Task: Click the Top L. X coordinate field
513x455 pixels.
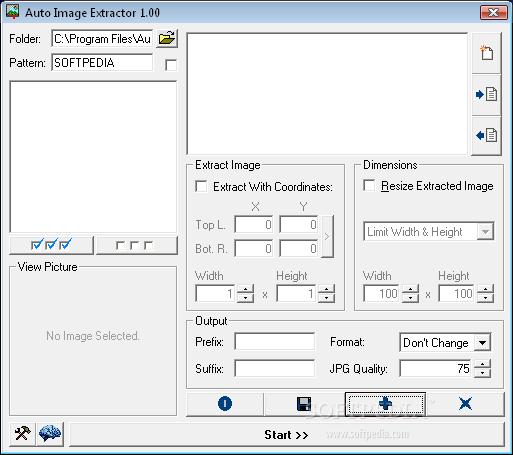Action: click(254, 224)
